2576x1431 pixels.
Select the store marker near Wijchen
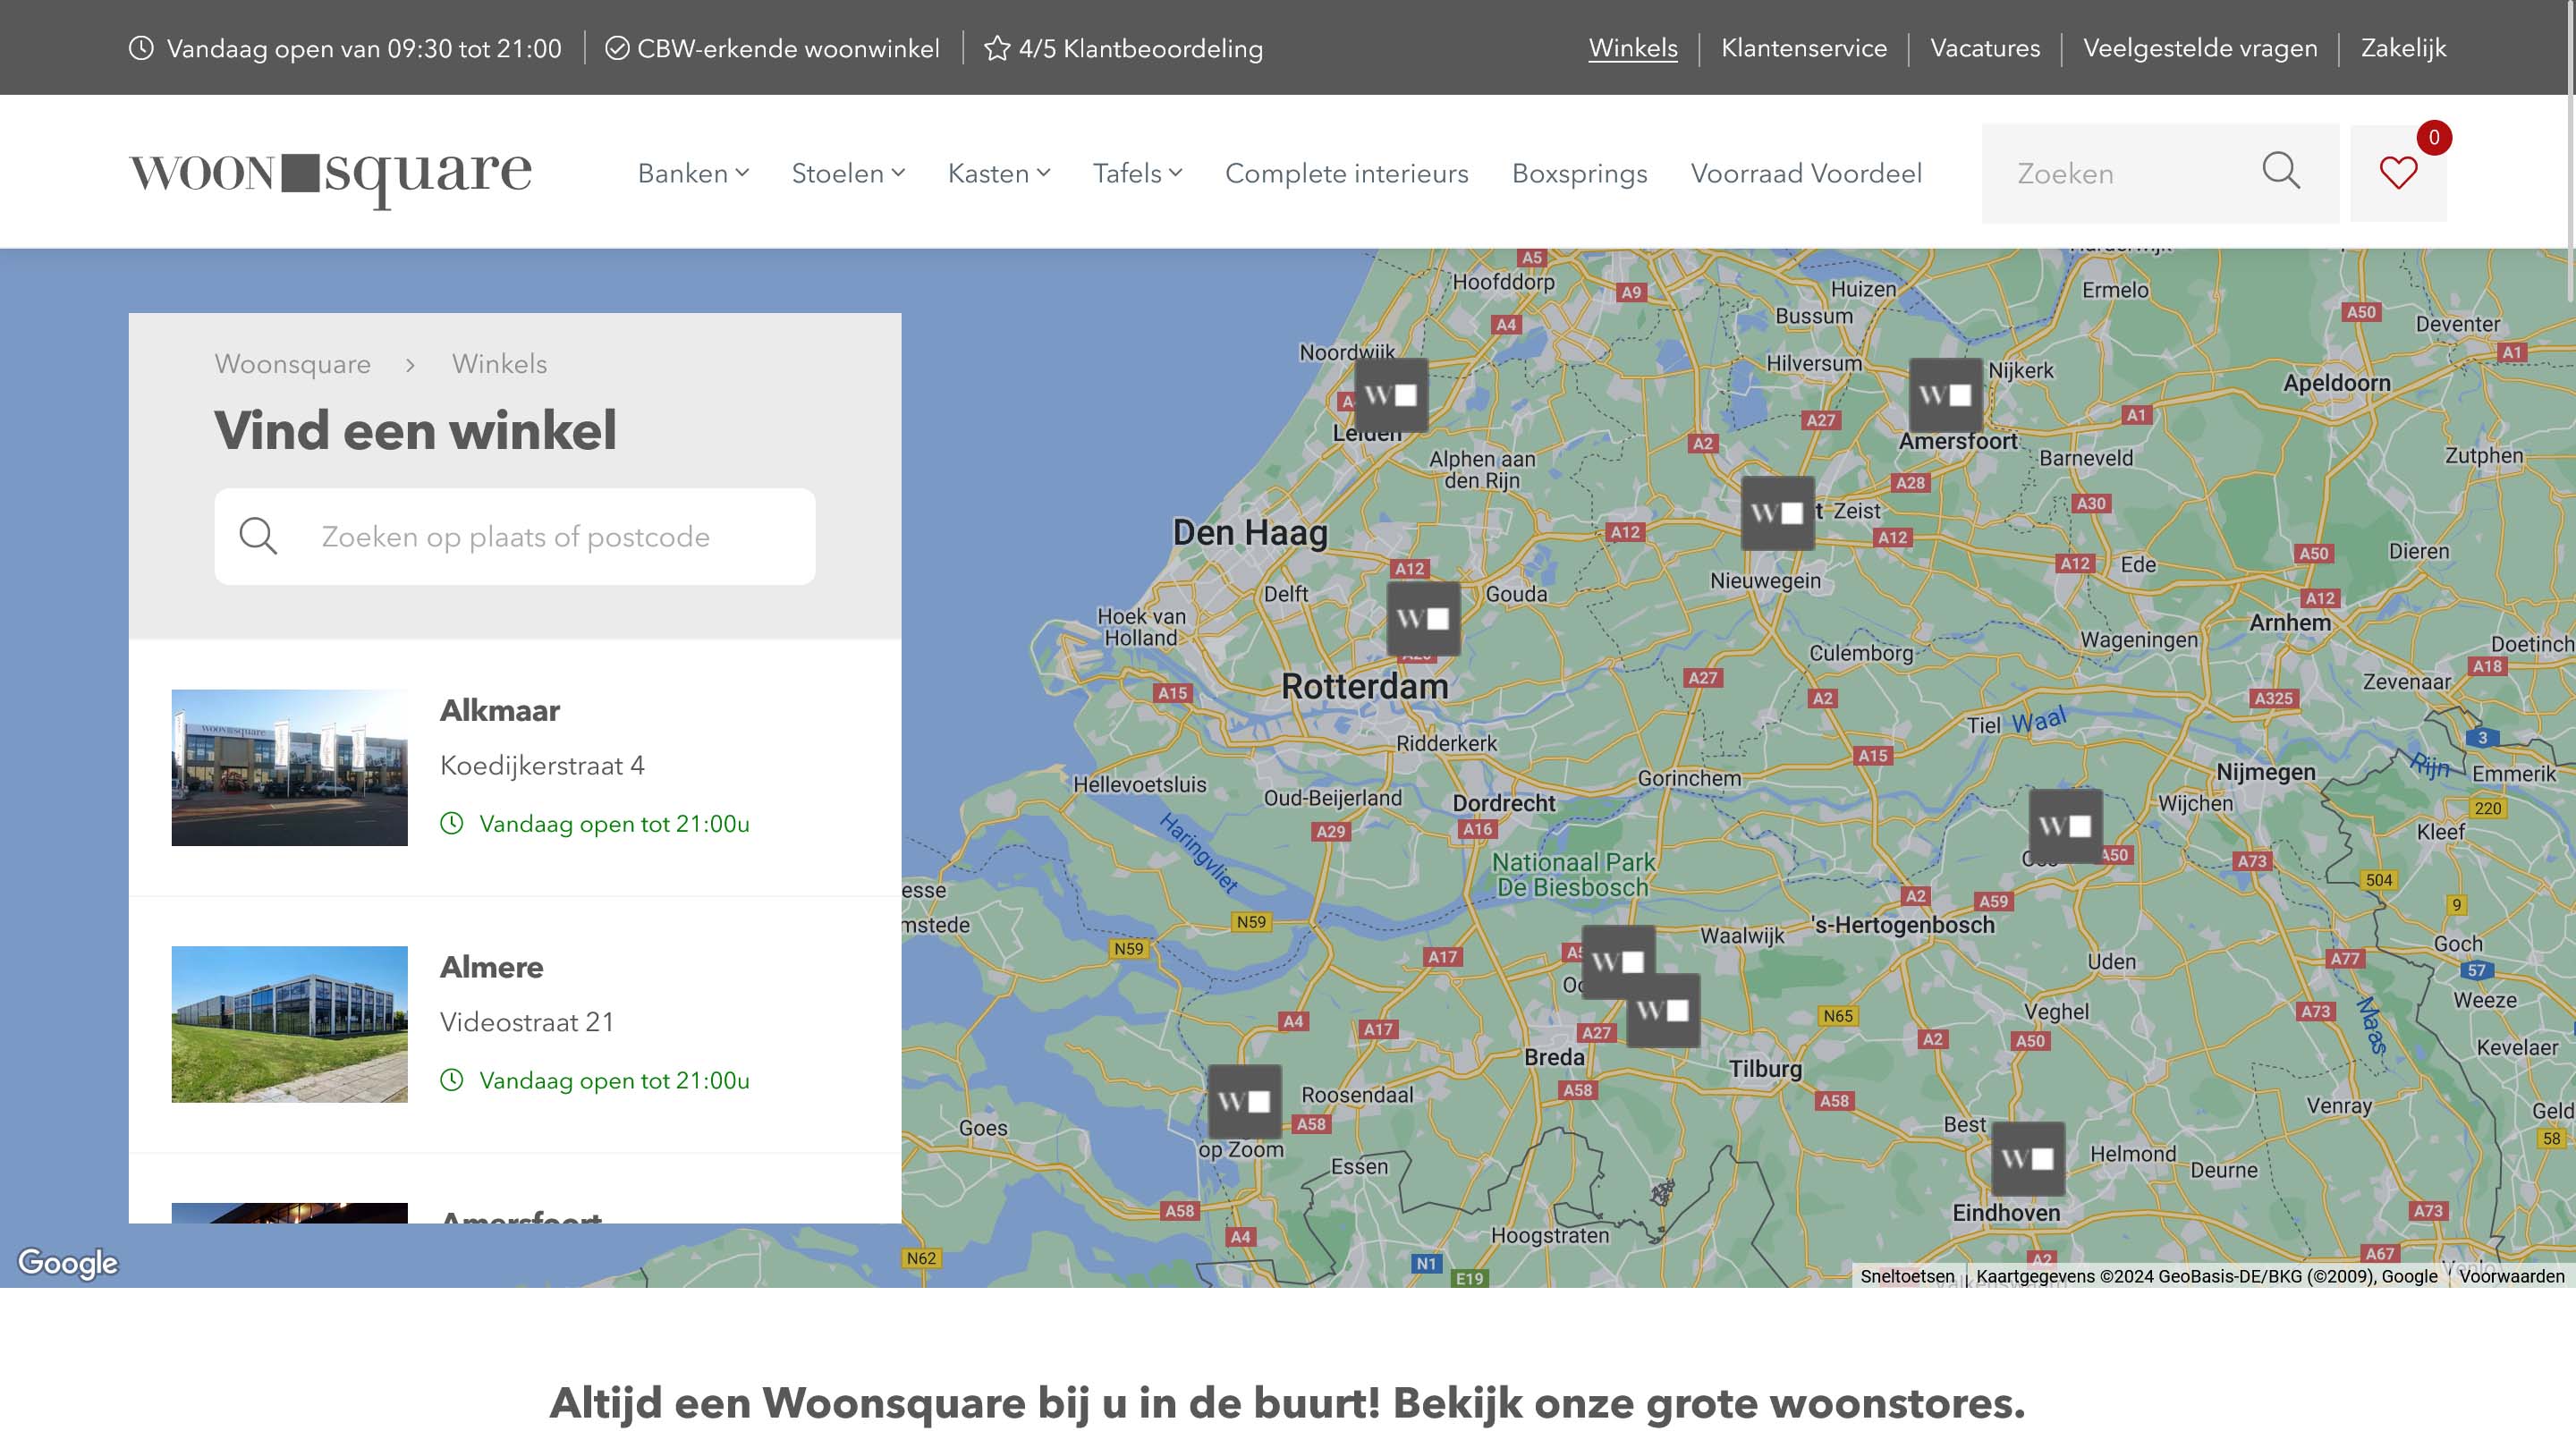[x=2066, y=825]
